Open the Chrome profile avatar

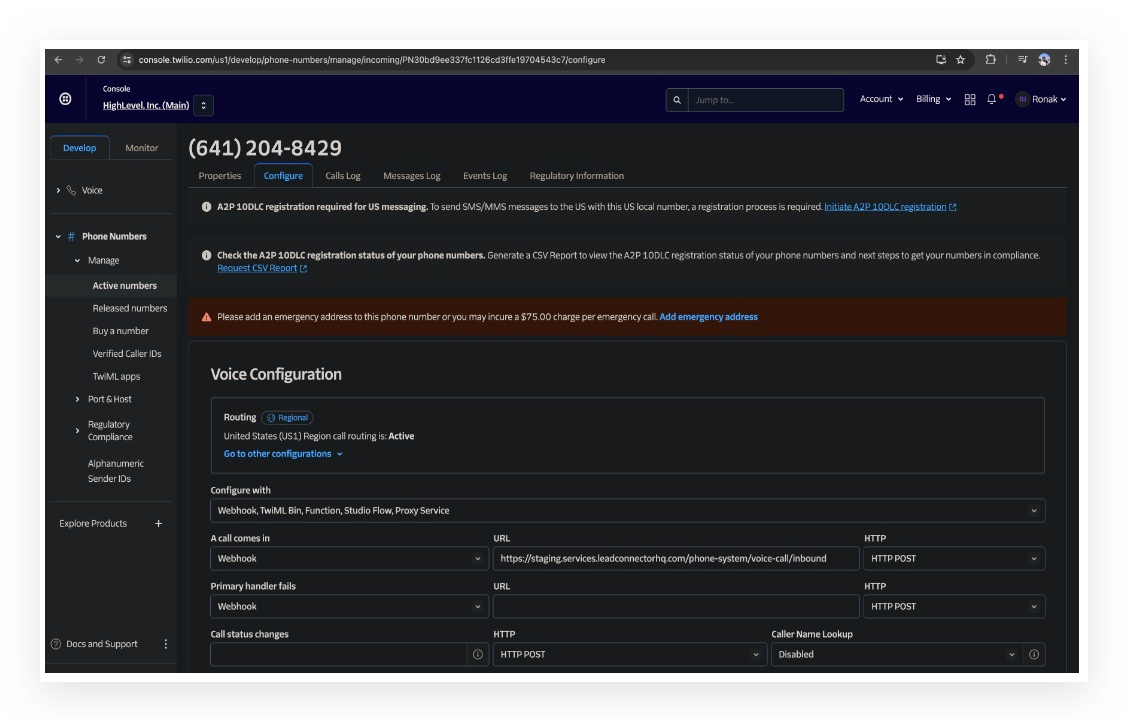tap(1045, 60)
